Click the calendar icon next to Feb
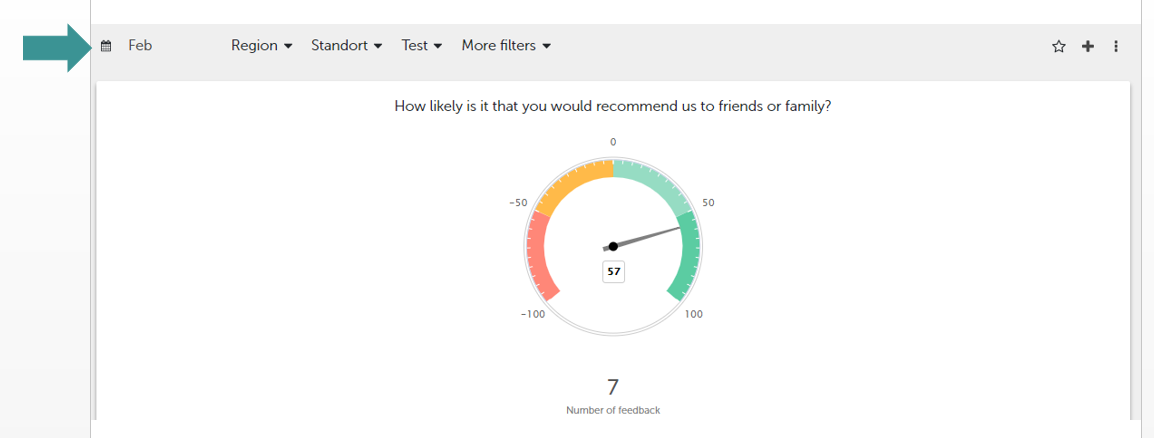This screenshot has height=438, width=1154. point(106,46)
